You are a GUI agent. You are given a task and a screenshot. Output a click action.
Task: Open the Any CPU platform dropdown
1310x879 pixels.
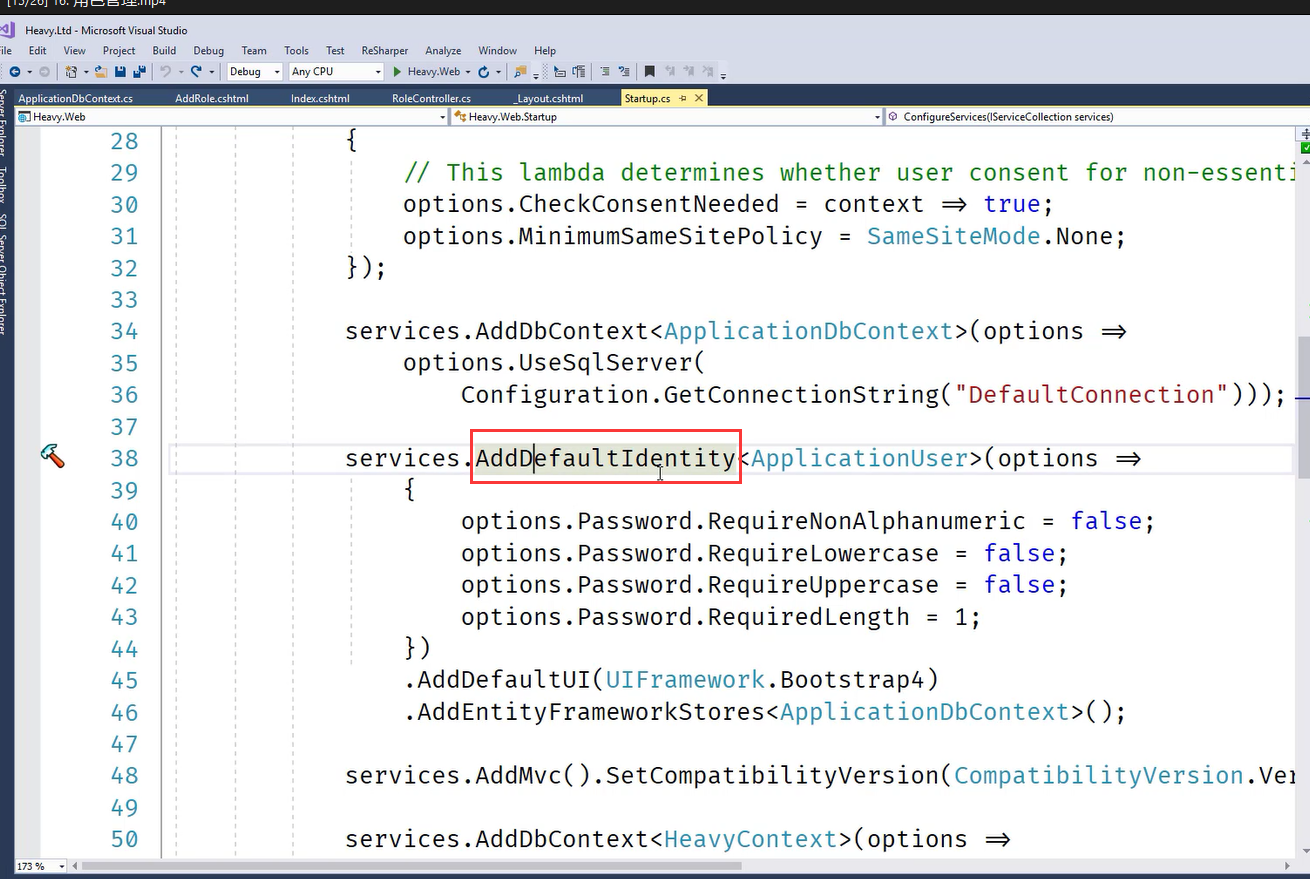pyautogui.click(x=378, y=72)
